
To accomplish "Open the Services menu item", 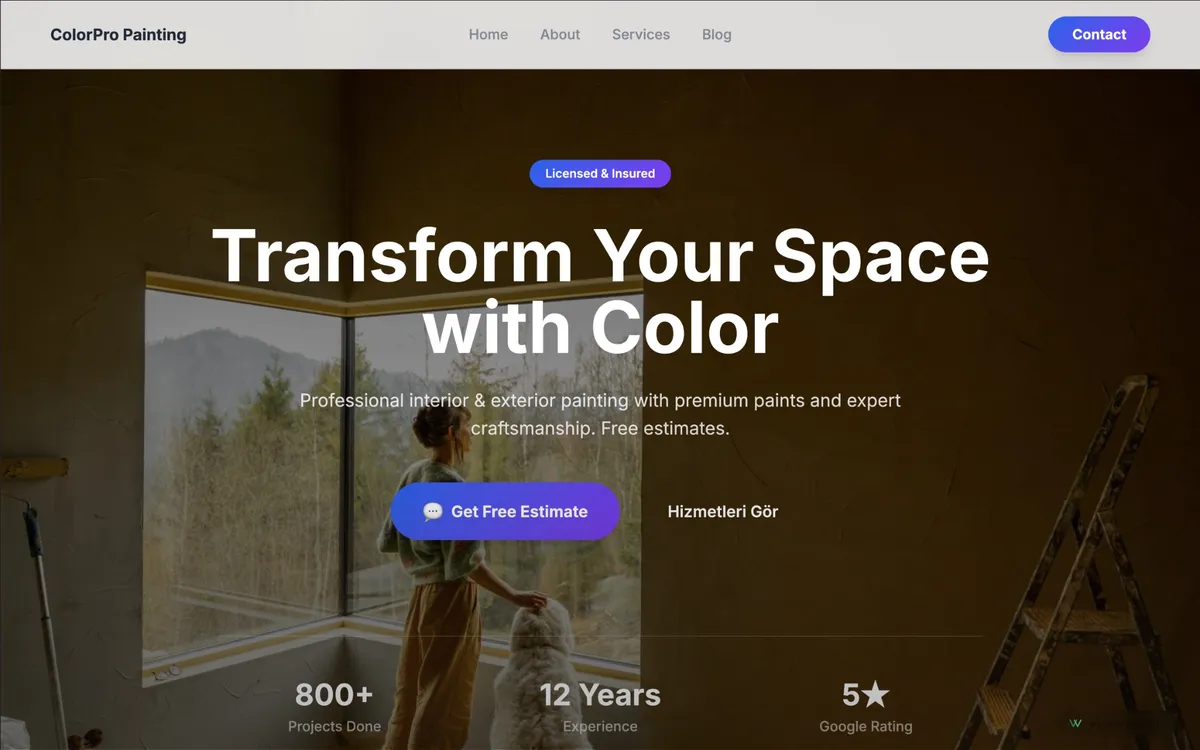I will pyautogui.click(x=641, y=34).
